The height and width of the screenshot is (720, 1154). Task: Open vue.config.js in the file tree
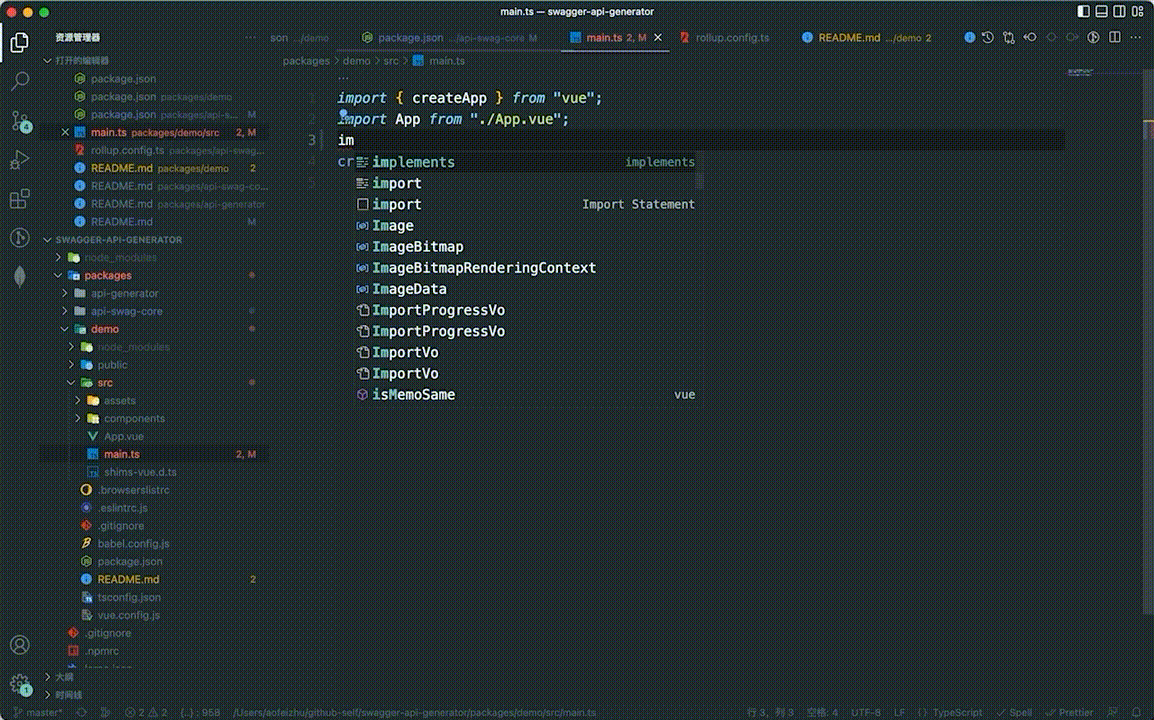(129, 615)
